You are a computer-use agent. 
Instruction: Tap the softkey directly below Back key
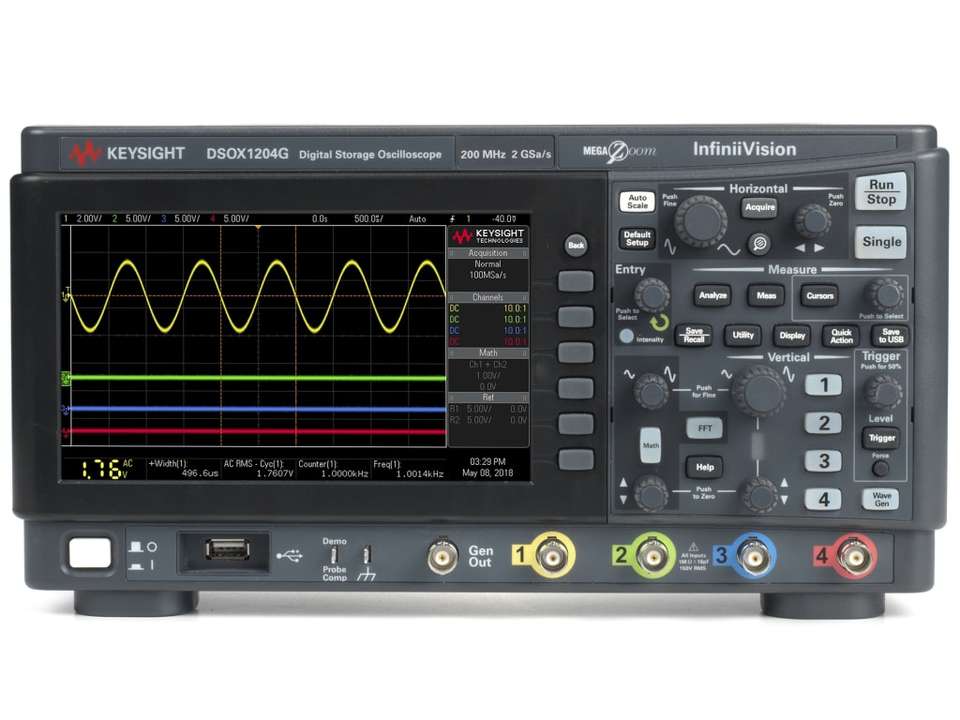tap(576, 282)
